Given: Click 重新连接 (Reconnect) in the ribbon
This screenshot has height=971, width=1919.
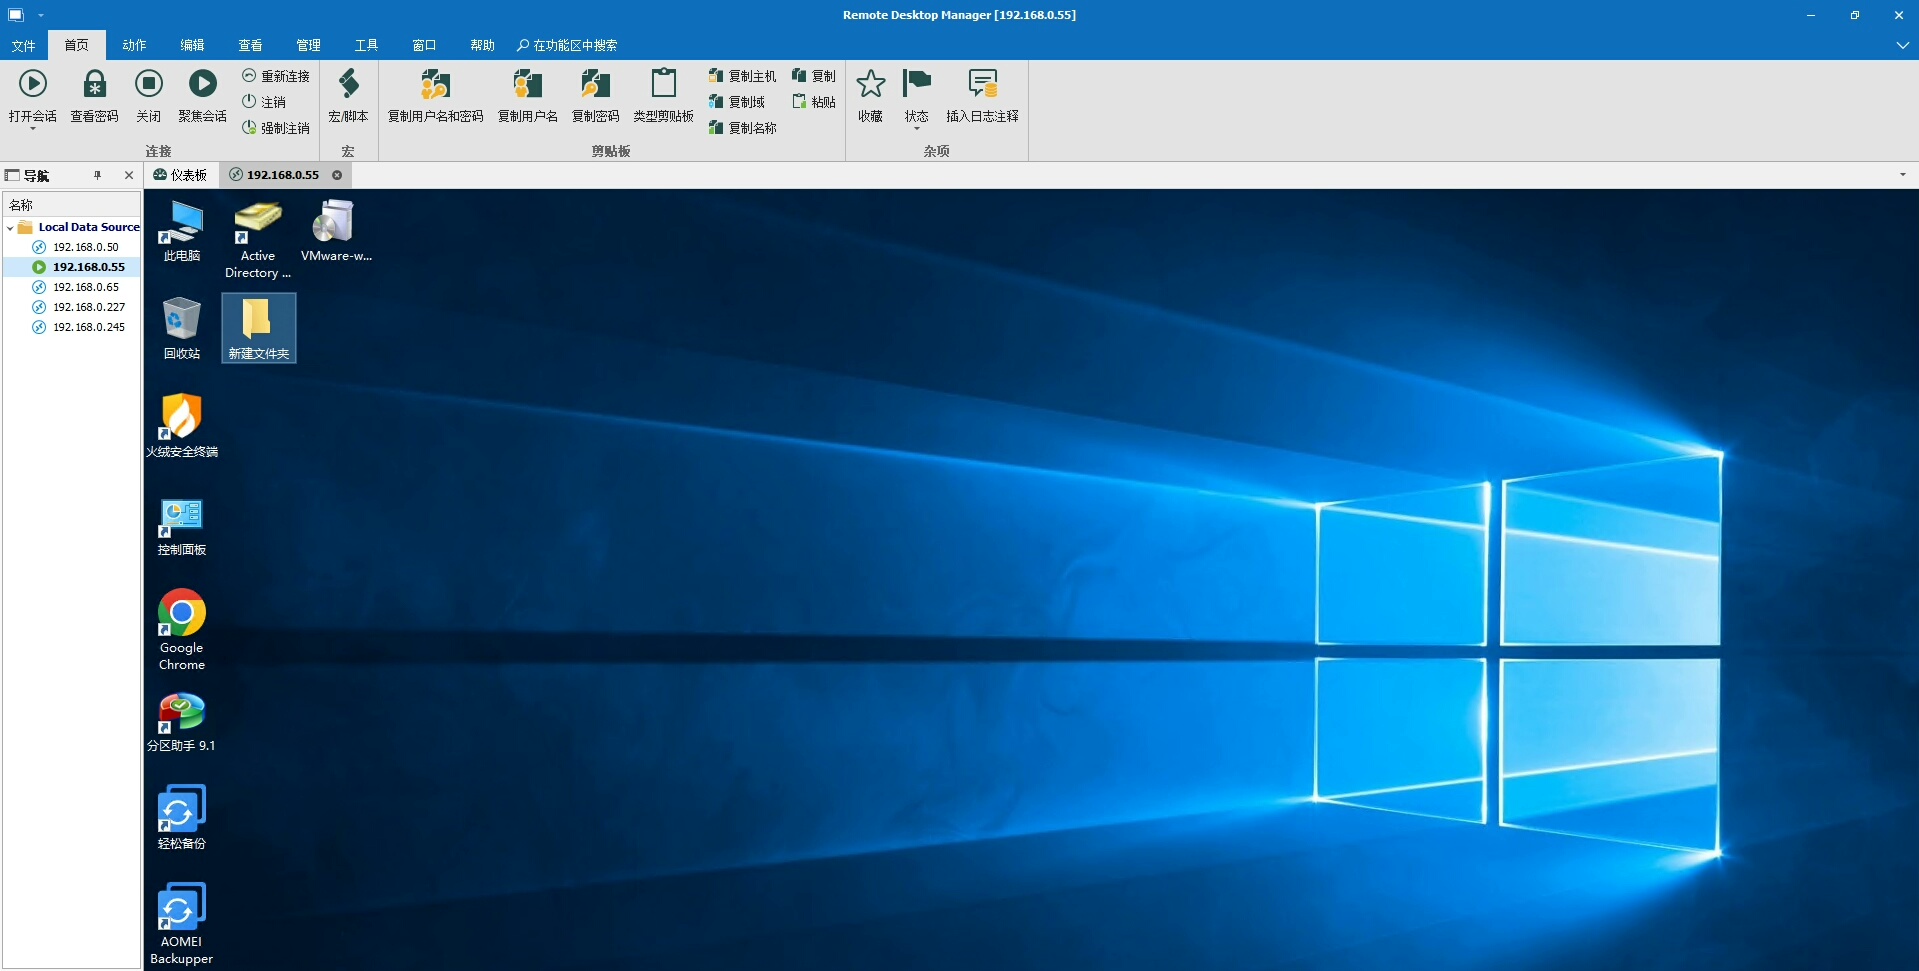Looking at the screenshot, I should (x=276, y=76).
